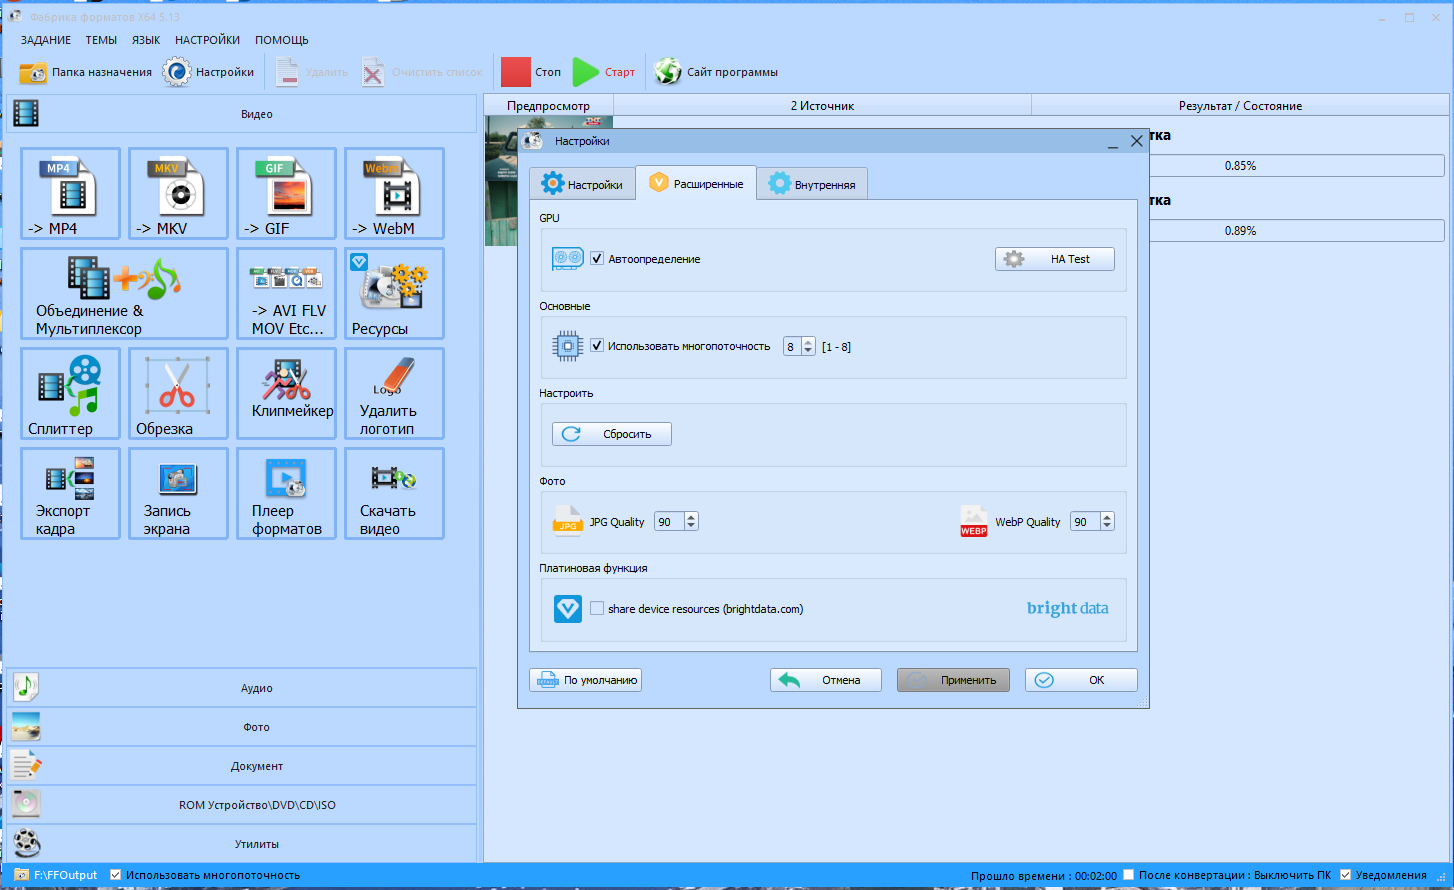Image resolution: width=1454 pixels, height=890 pixels.
Task: Run the HA Test button
Action: [x=1054, y=259]
